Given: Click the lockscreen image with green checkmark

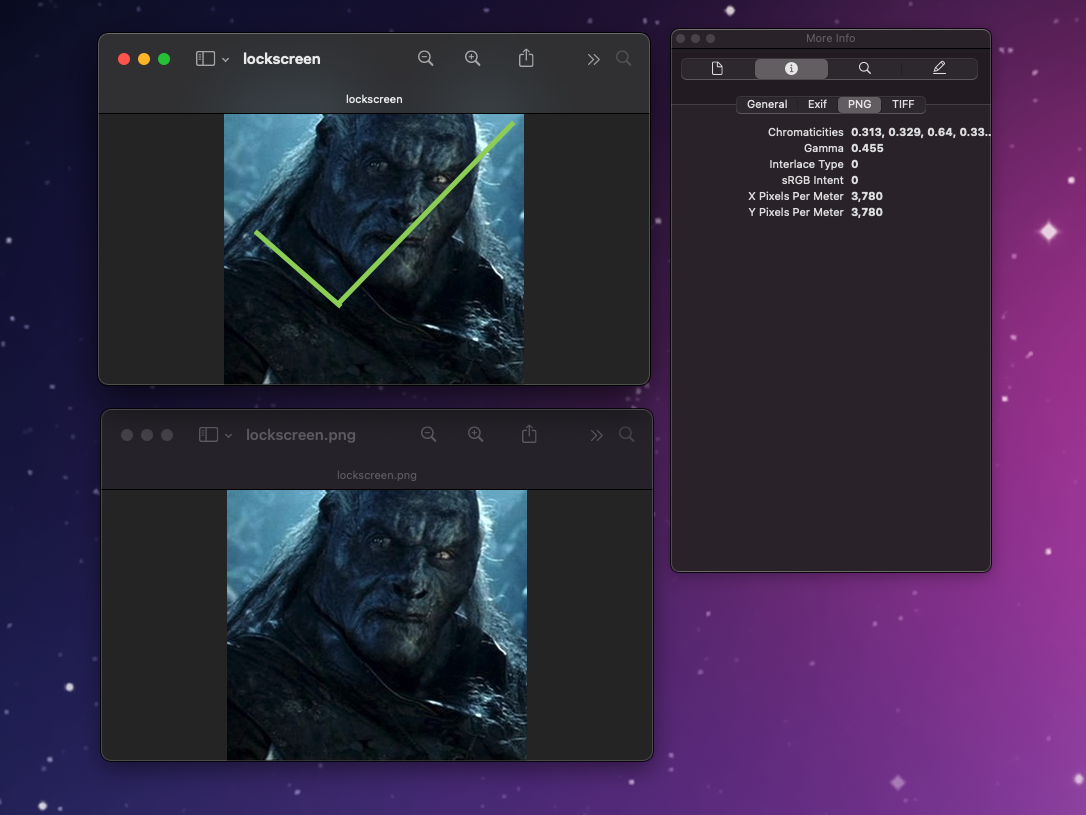Looking at the screenshot, I should click(374, 249).
